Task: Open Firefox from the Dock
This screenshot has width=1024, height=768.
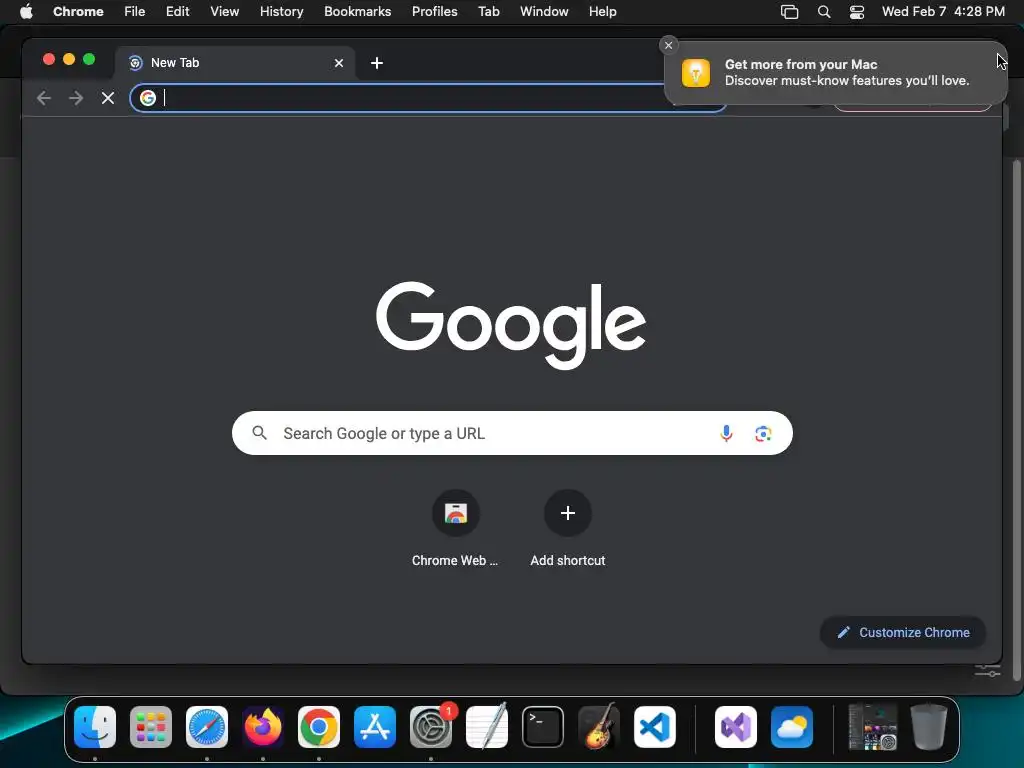Action: click(x=263, y=727)
